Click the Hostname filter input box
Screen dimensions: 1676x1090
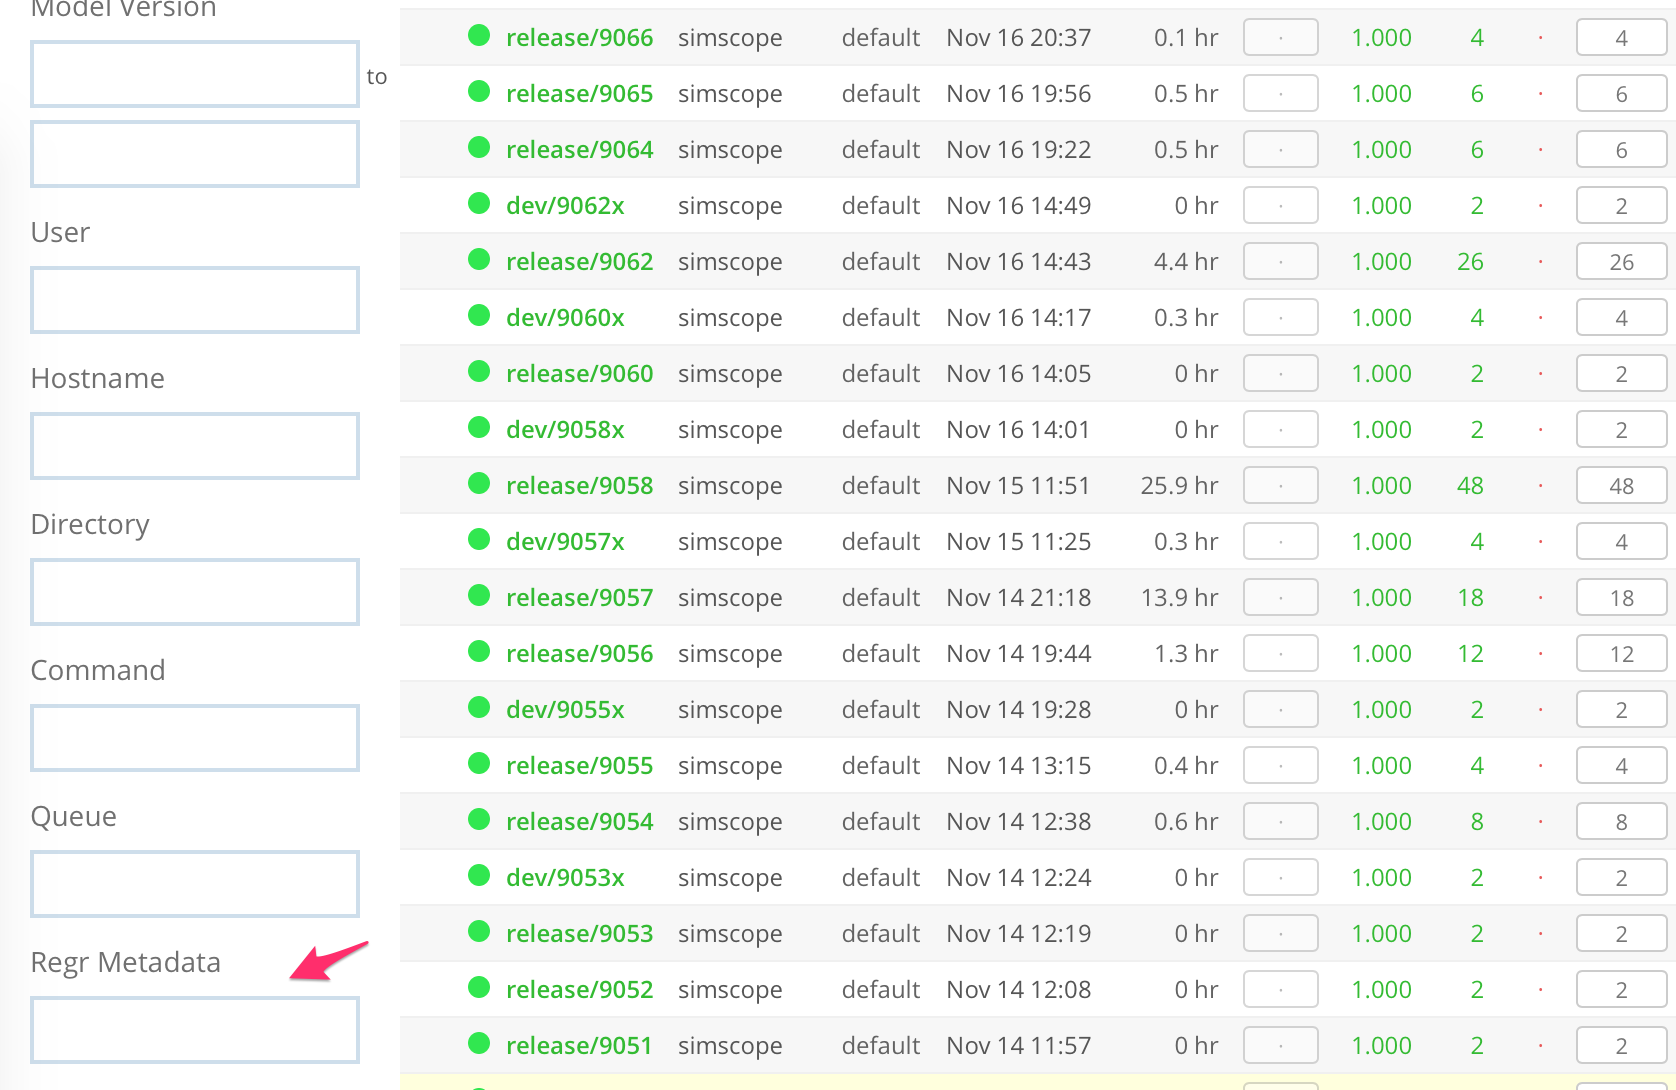[x=195, y=446]
